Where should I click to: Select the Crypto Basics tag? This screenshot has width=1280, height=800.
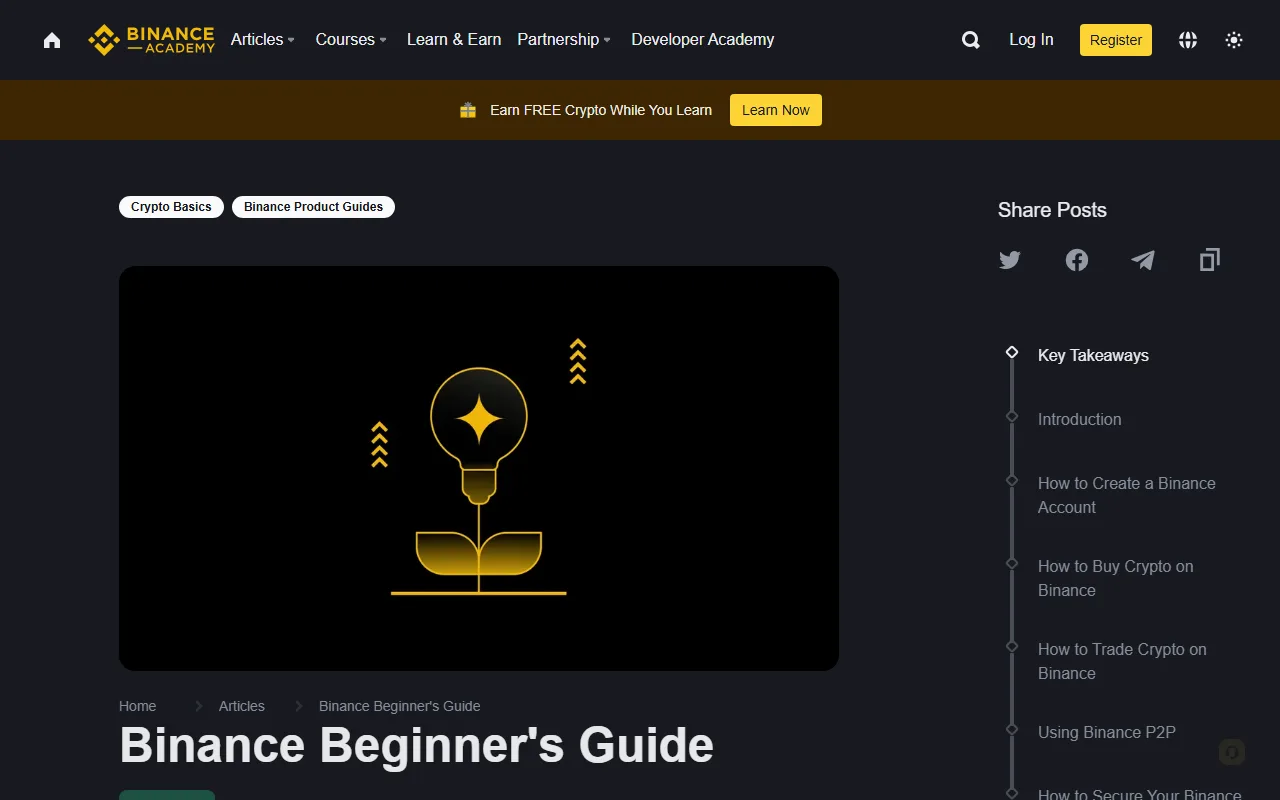pos(171,207)
